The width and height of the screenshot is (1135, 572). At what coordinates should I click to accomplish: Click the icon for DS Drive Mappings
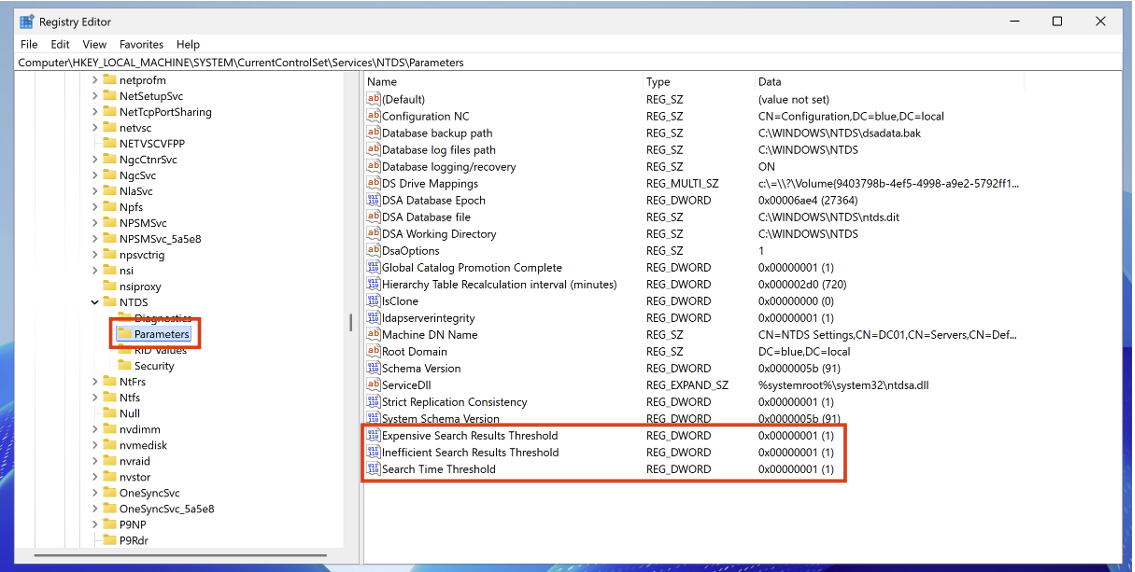pos(374,184)
